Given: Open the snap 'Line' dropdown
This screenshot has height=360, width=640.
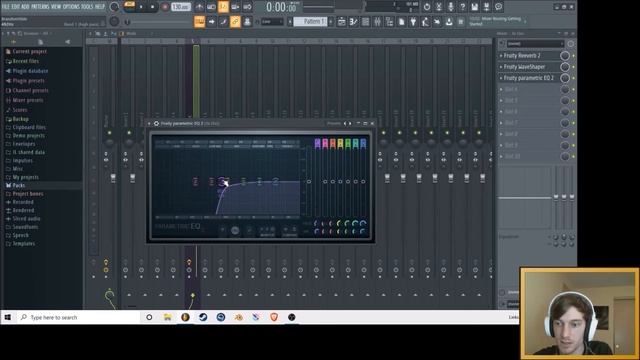Looking at the screenshot, I should (x=272, y=22).
